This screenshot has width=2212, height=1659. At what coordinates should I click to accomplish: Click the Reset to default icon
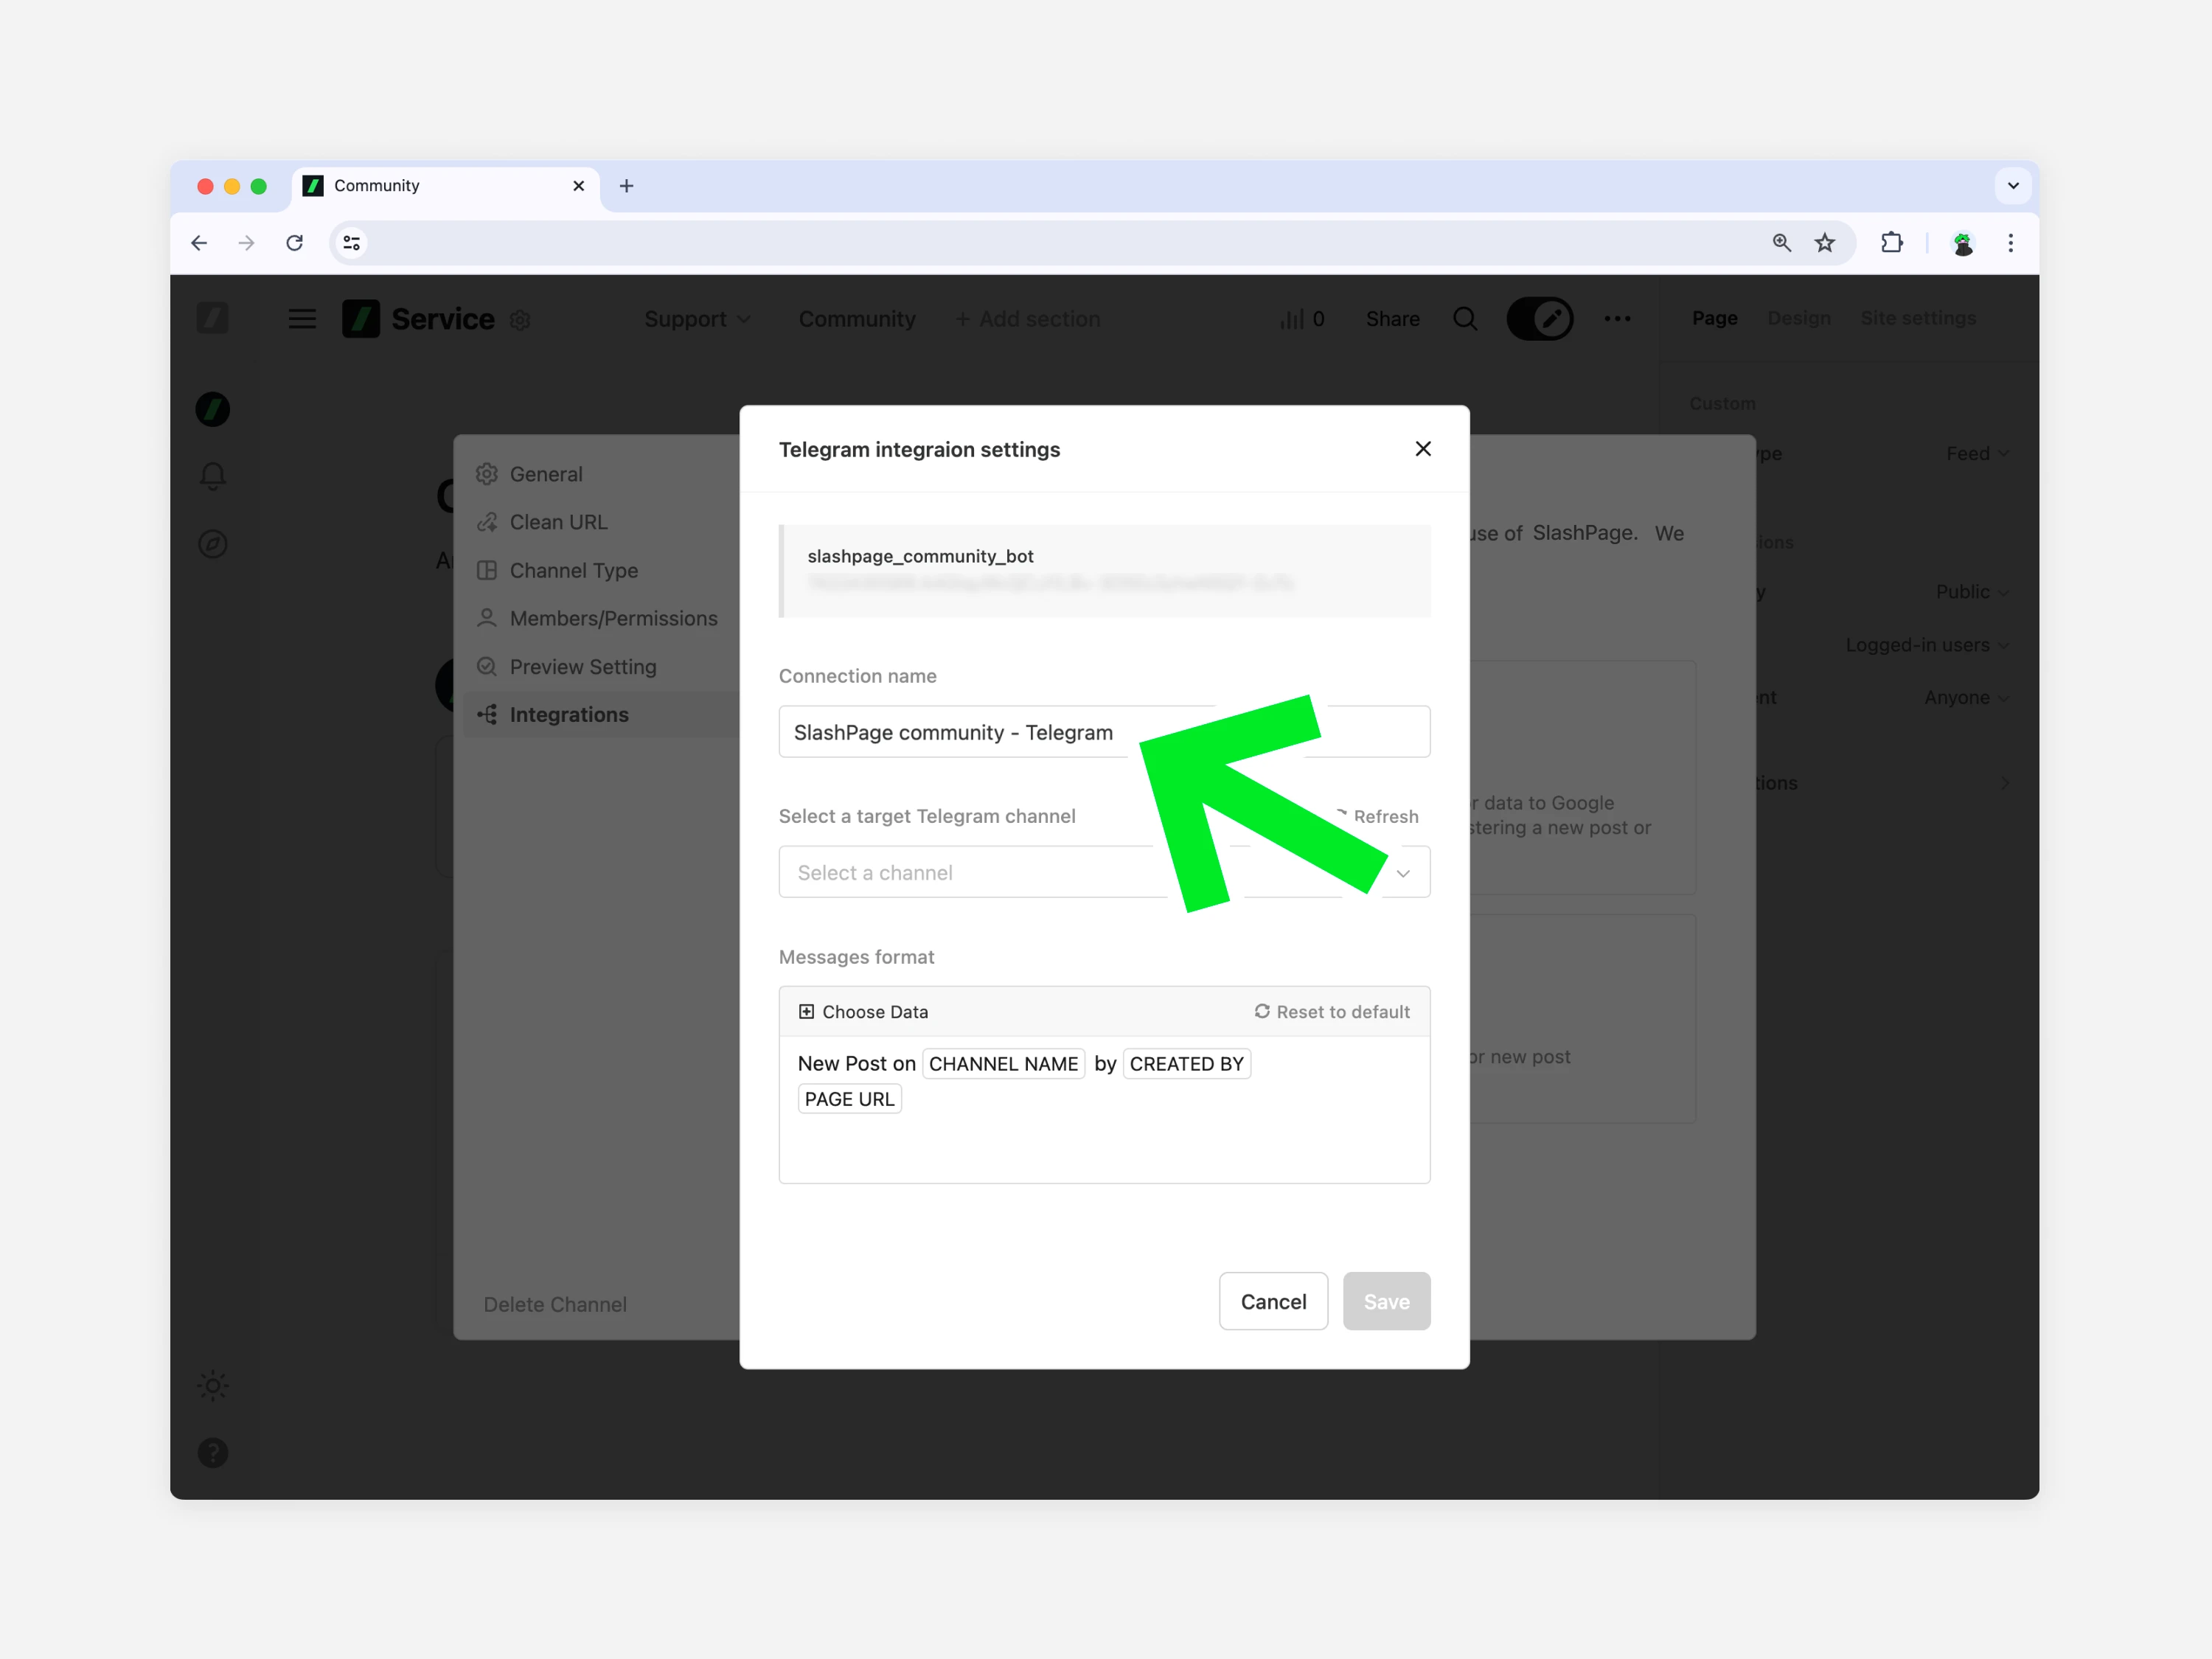point(1262,1011)
